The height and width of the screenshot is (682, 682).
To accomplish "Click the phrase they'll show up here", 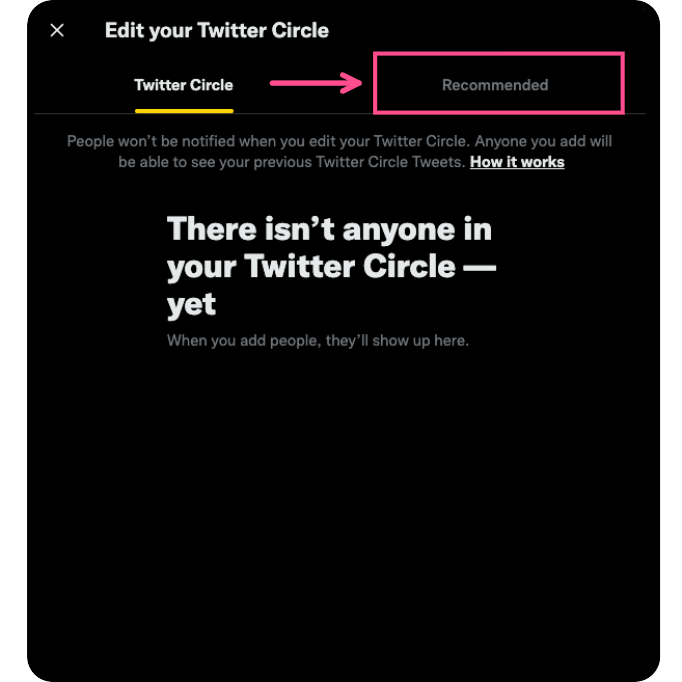I will click(x=397, y=340).
